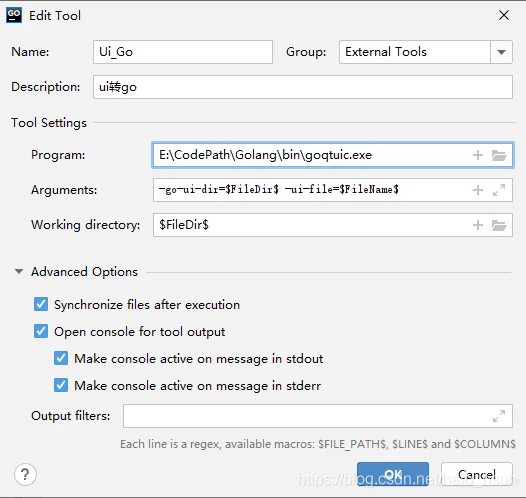Confirm with the OK button
The height and width of the screenshot is (498, 526).
coord(393,474)
